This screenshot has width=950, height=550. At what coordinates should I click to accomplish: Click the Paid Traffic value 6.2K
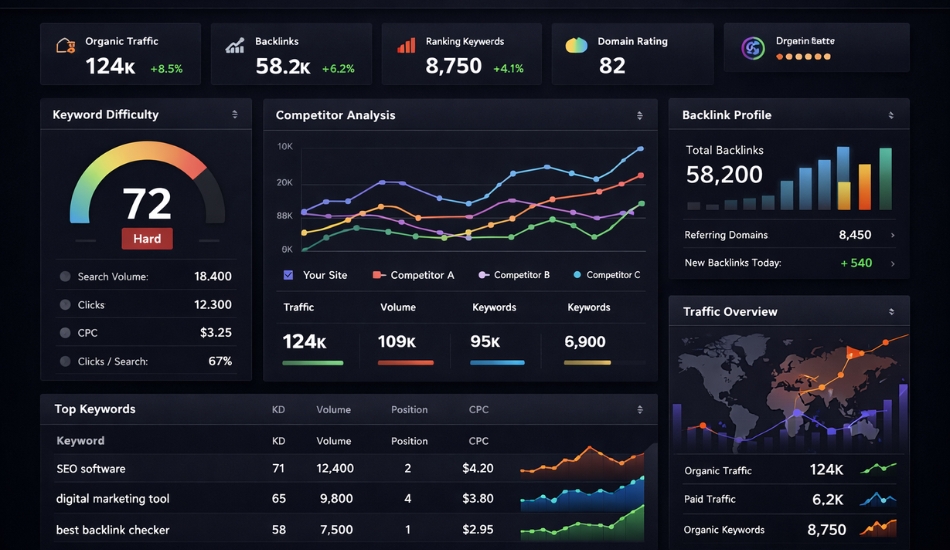pos(828,499)
